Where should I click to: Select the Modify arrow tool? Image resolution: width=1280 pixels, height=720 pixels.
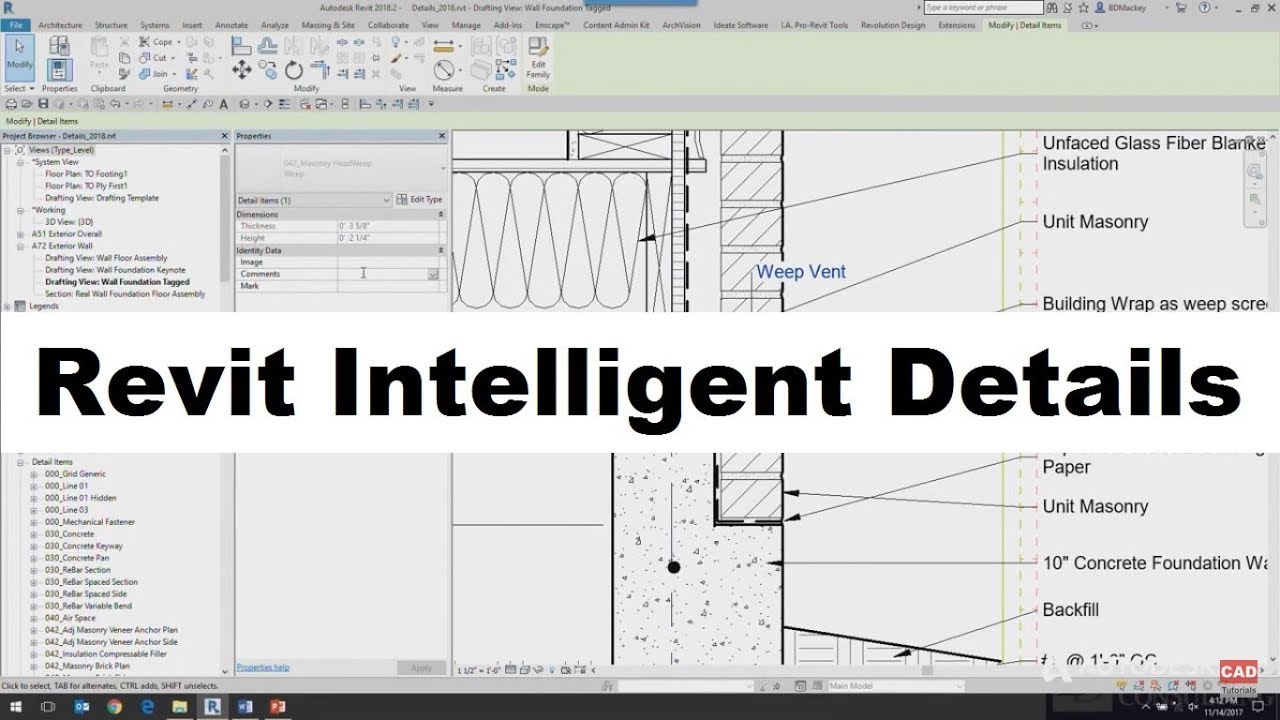coord(19,57)
